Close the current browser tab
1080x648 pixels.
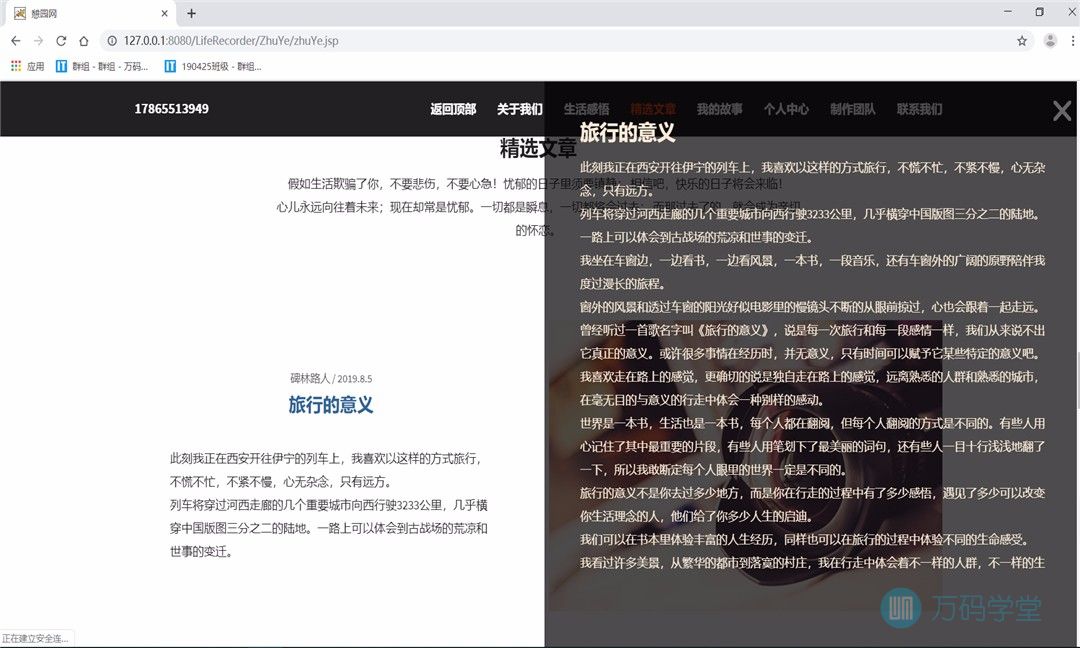tap(165, 13)
